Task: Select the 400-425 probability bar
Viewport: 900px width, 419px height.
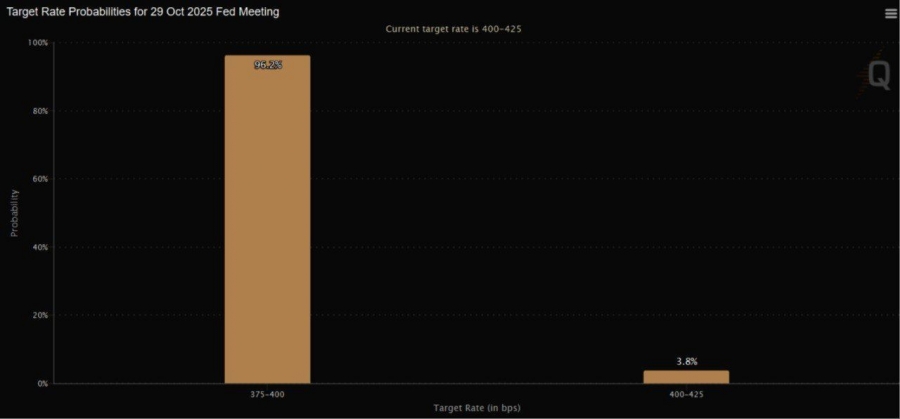Action: click(686, 377)
